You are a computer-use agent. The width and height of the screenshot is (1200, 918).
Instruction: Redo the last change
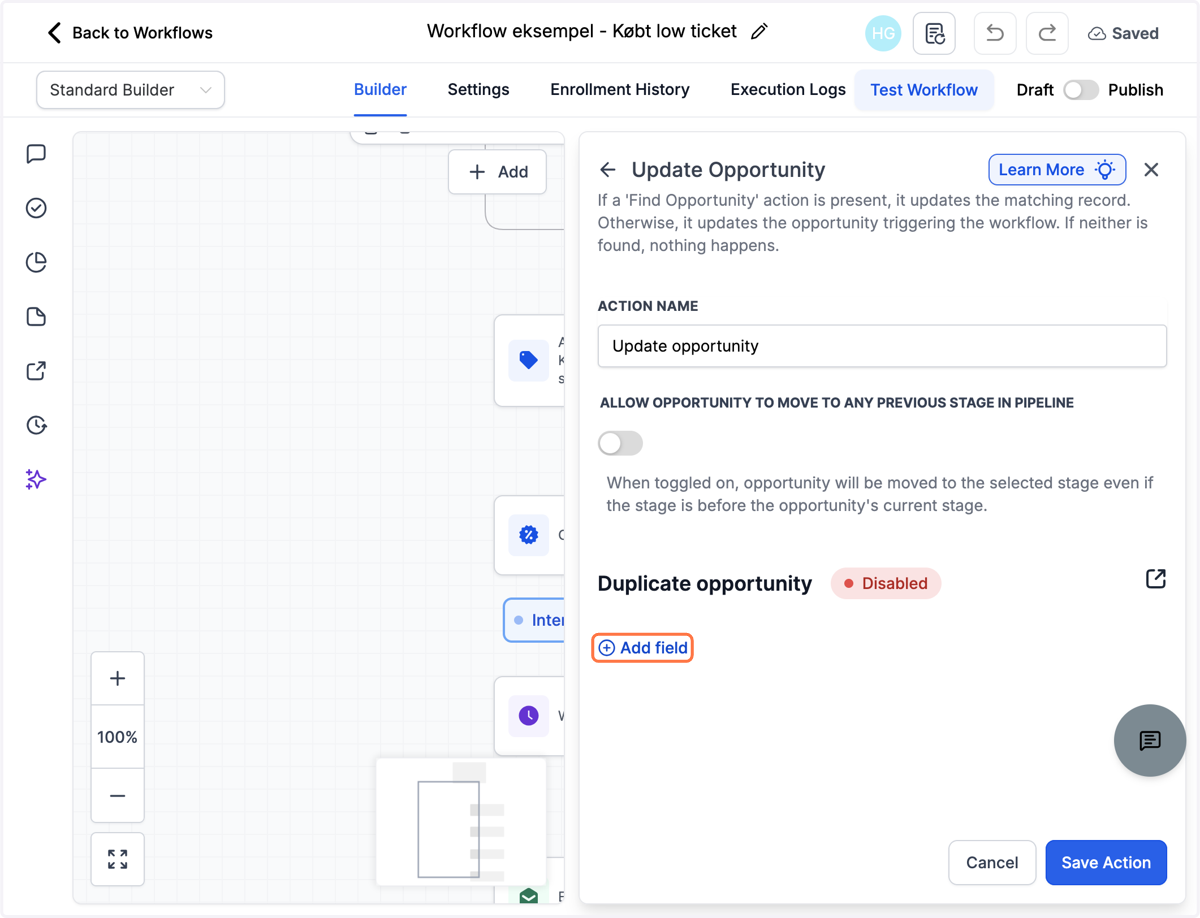pos(1047,33)
